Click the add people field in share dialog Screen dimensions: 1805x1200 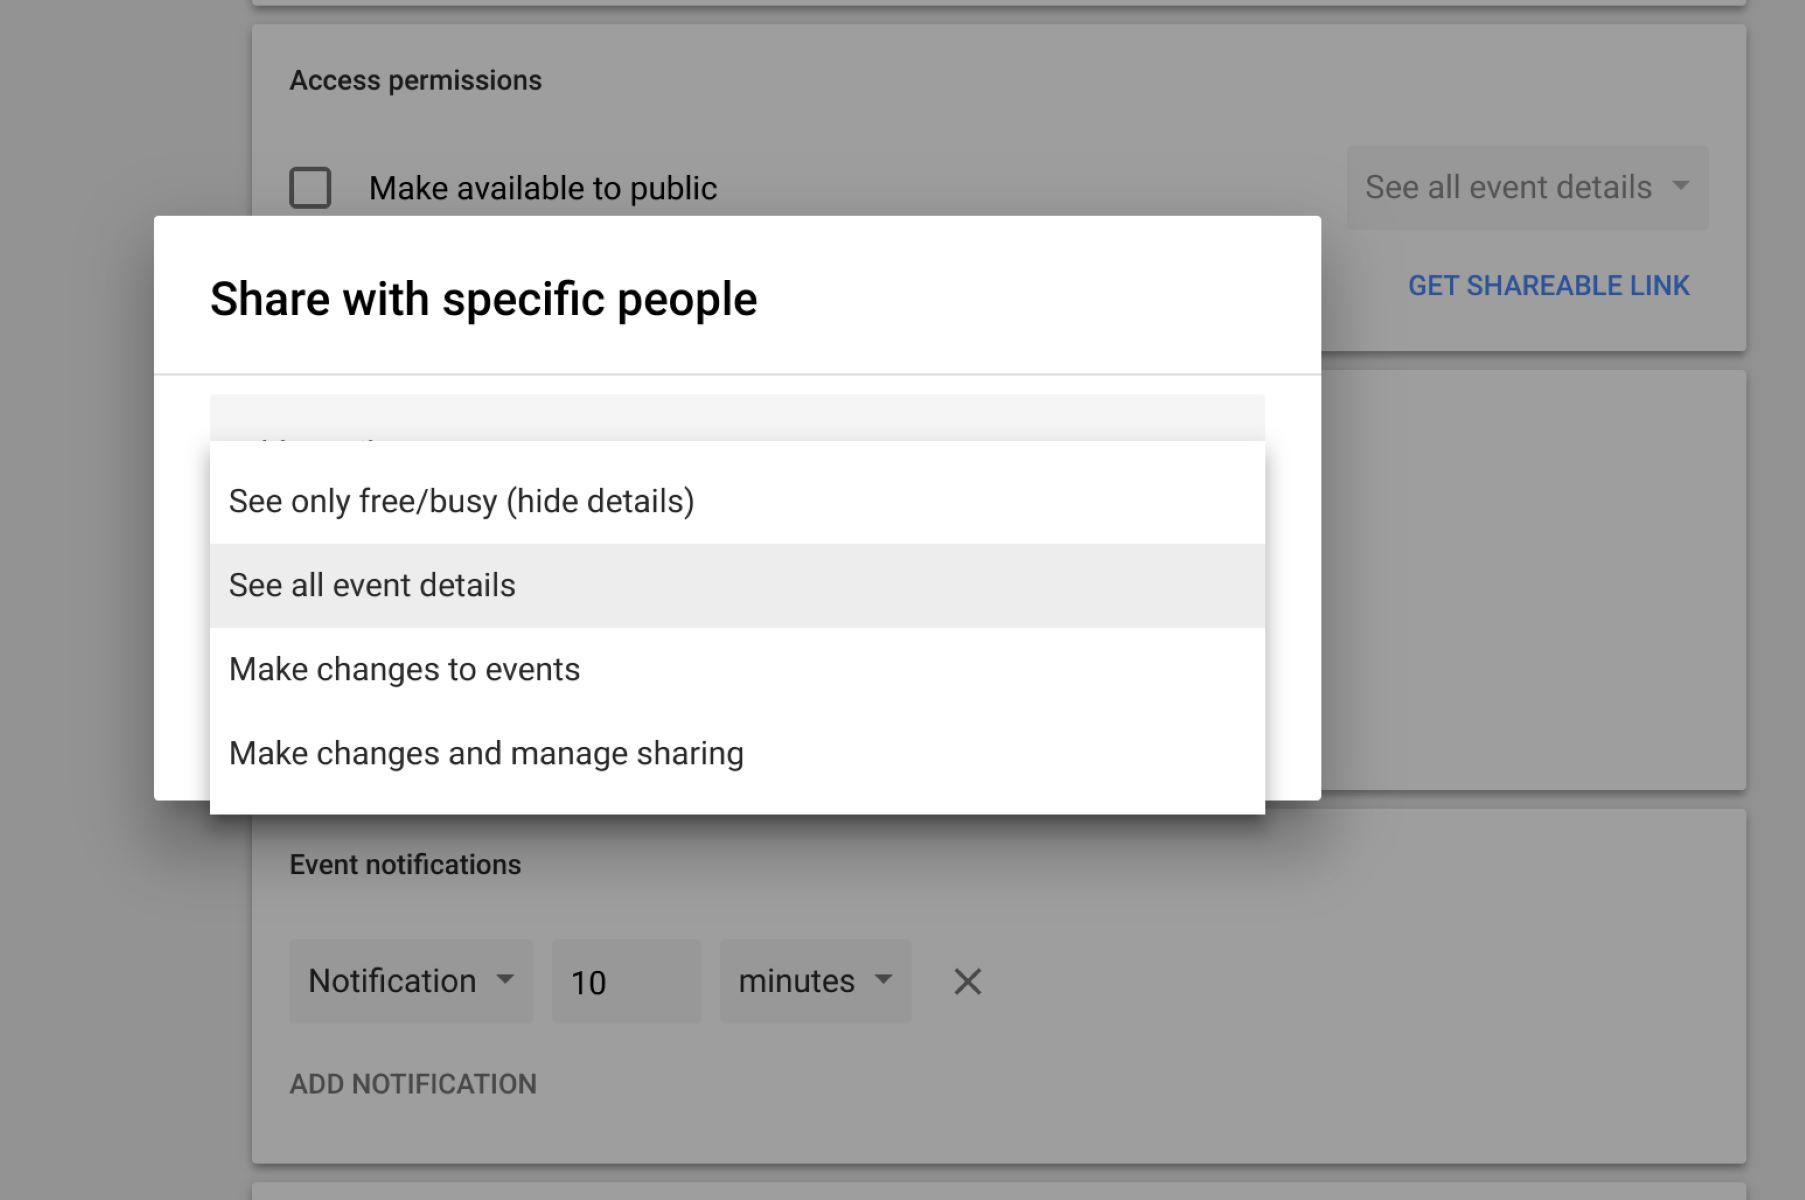point(736,417)
